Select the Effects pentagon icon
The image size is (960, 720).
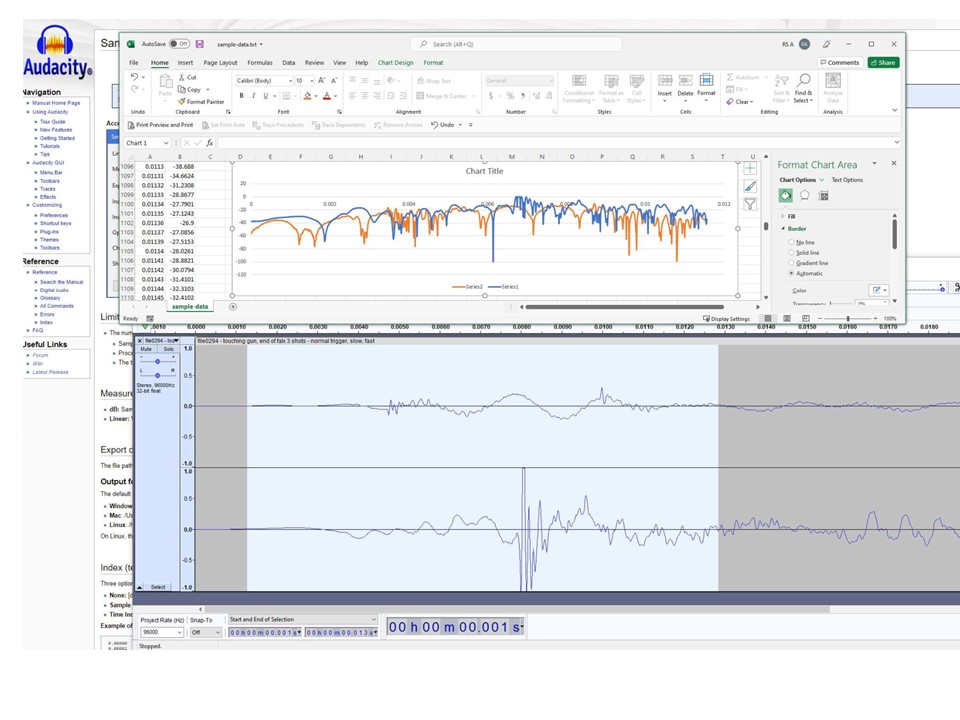pyautogui.click(x=804, y=195)
